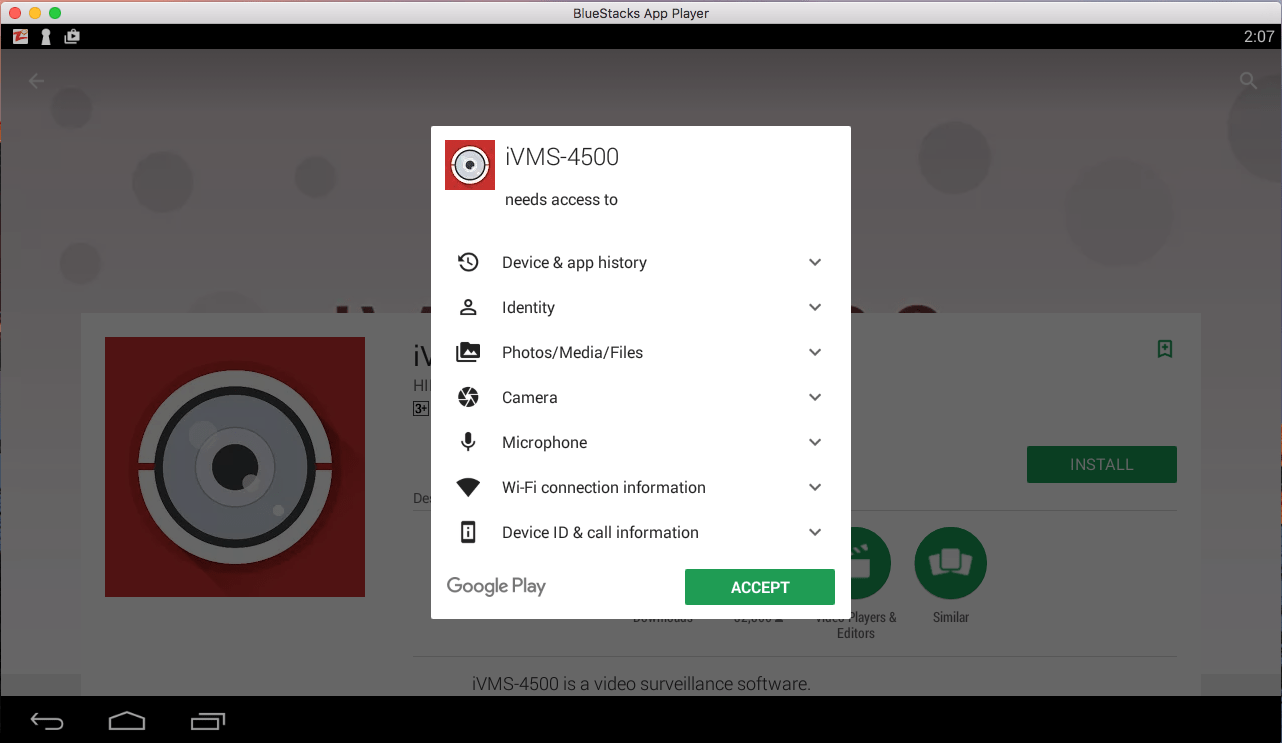Expand Wi-Fi connection information permission
1282x743 pixels.
point(815,487)
